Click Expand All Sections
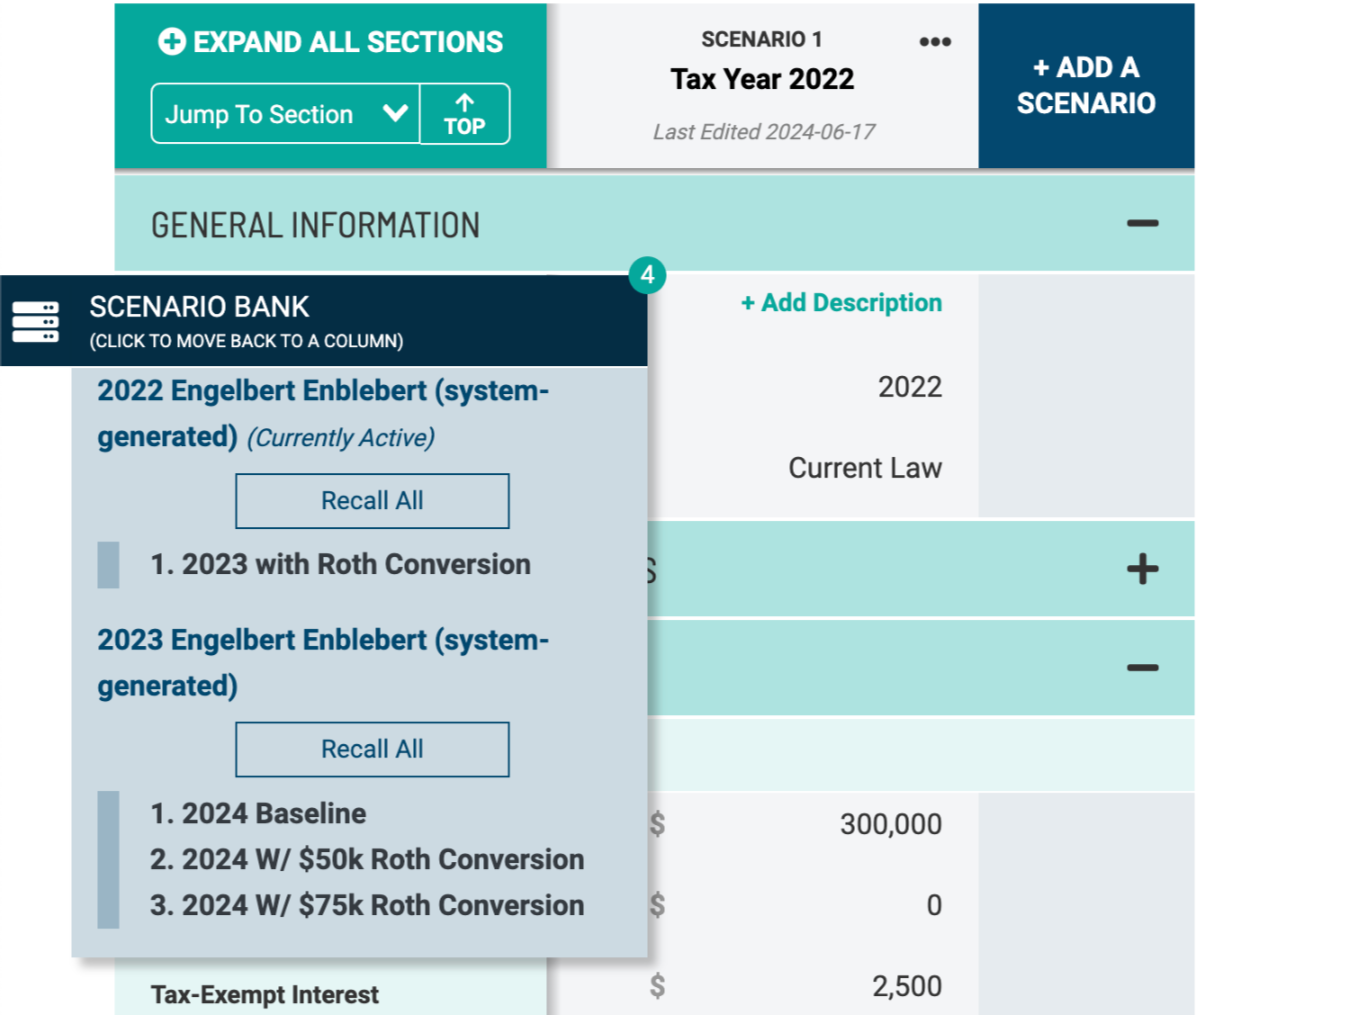Image resolution: width=1345 pixels, height=1015 pixels. tap(330, 42)
